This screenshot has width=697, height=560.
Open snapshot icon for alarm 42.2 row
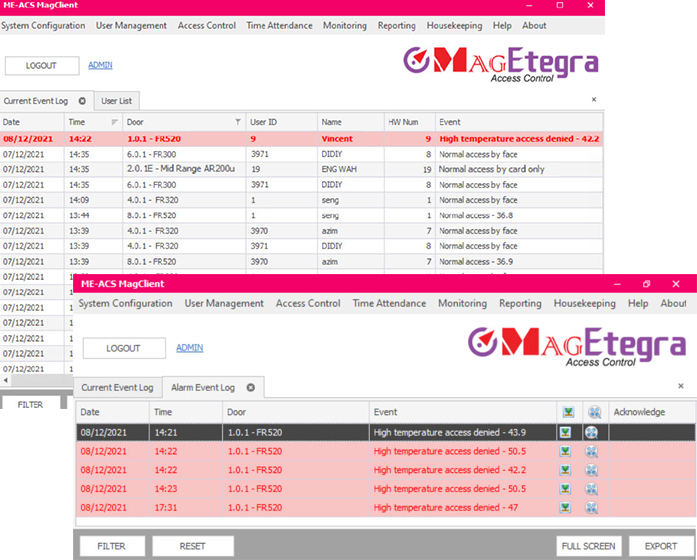click(x=565, y=470)
